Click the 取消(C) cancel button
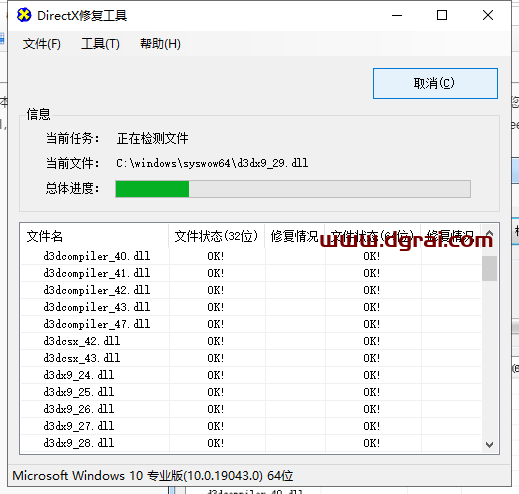This screenshot has width=519, height=494. [x=435, y=83]
